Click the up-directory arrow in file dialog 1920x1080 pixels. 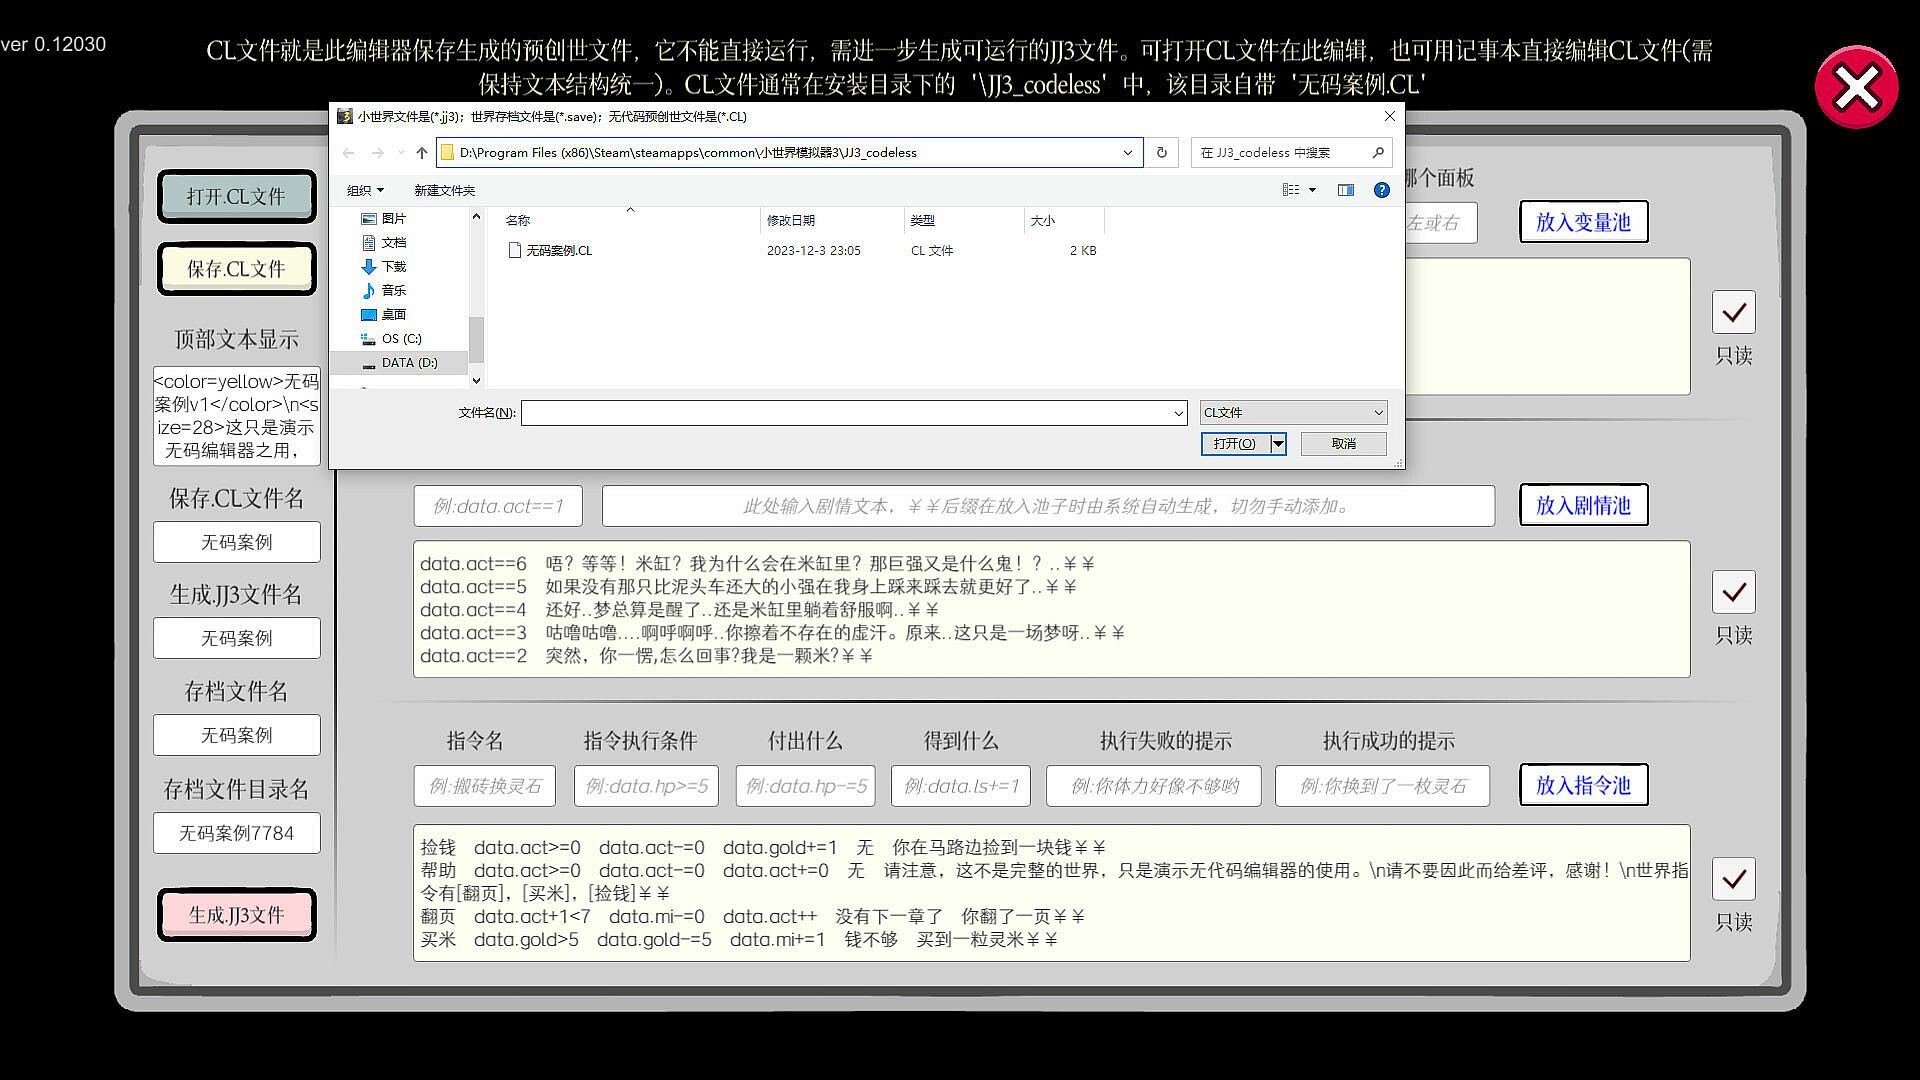(422, 153)
